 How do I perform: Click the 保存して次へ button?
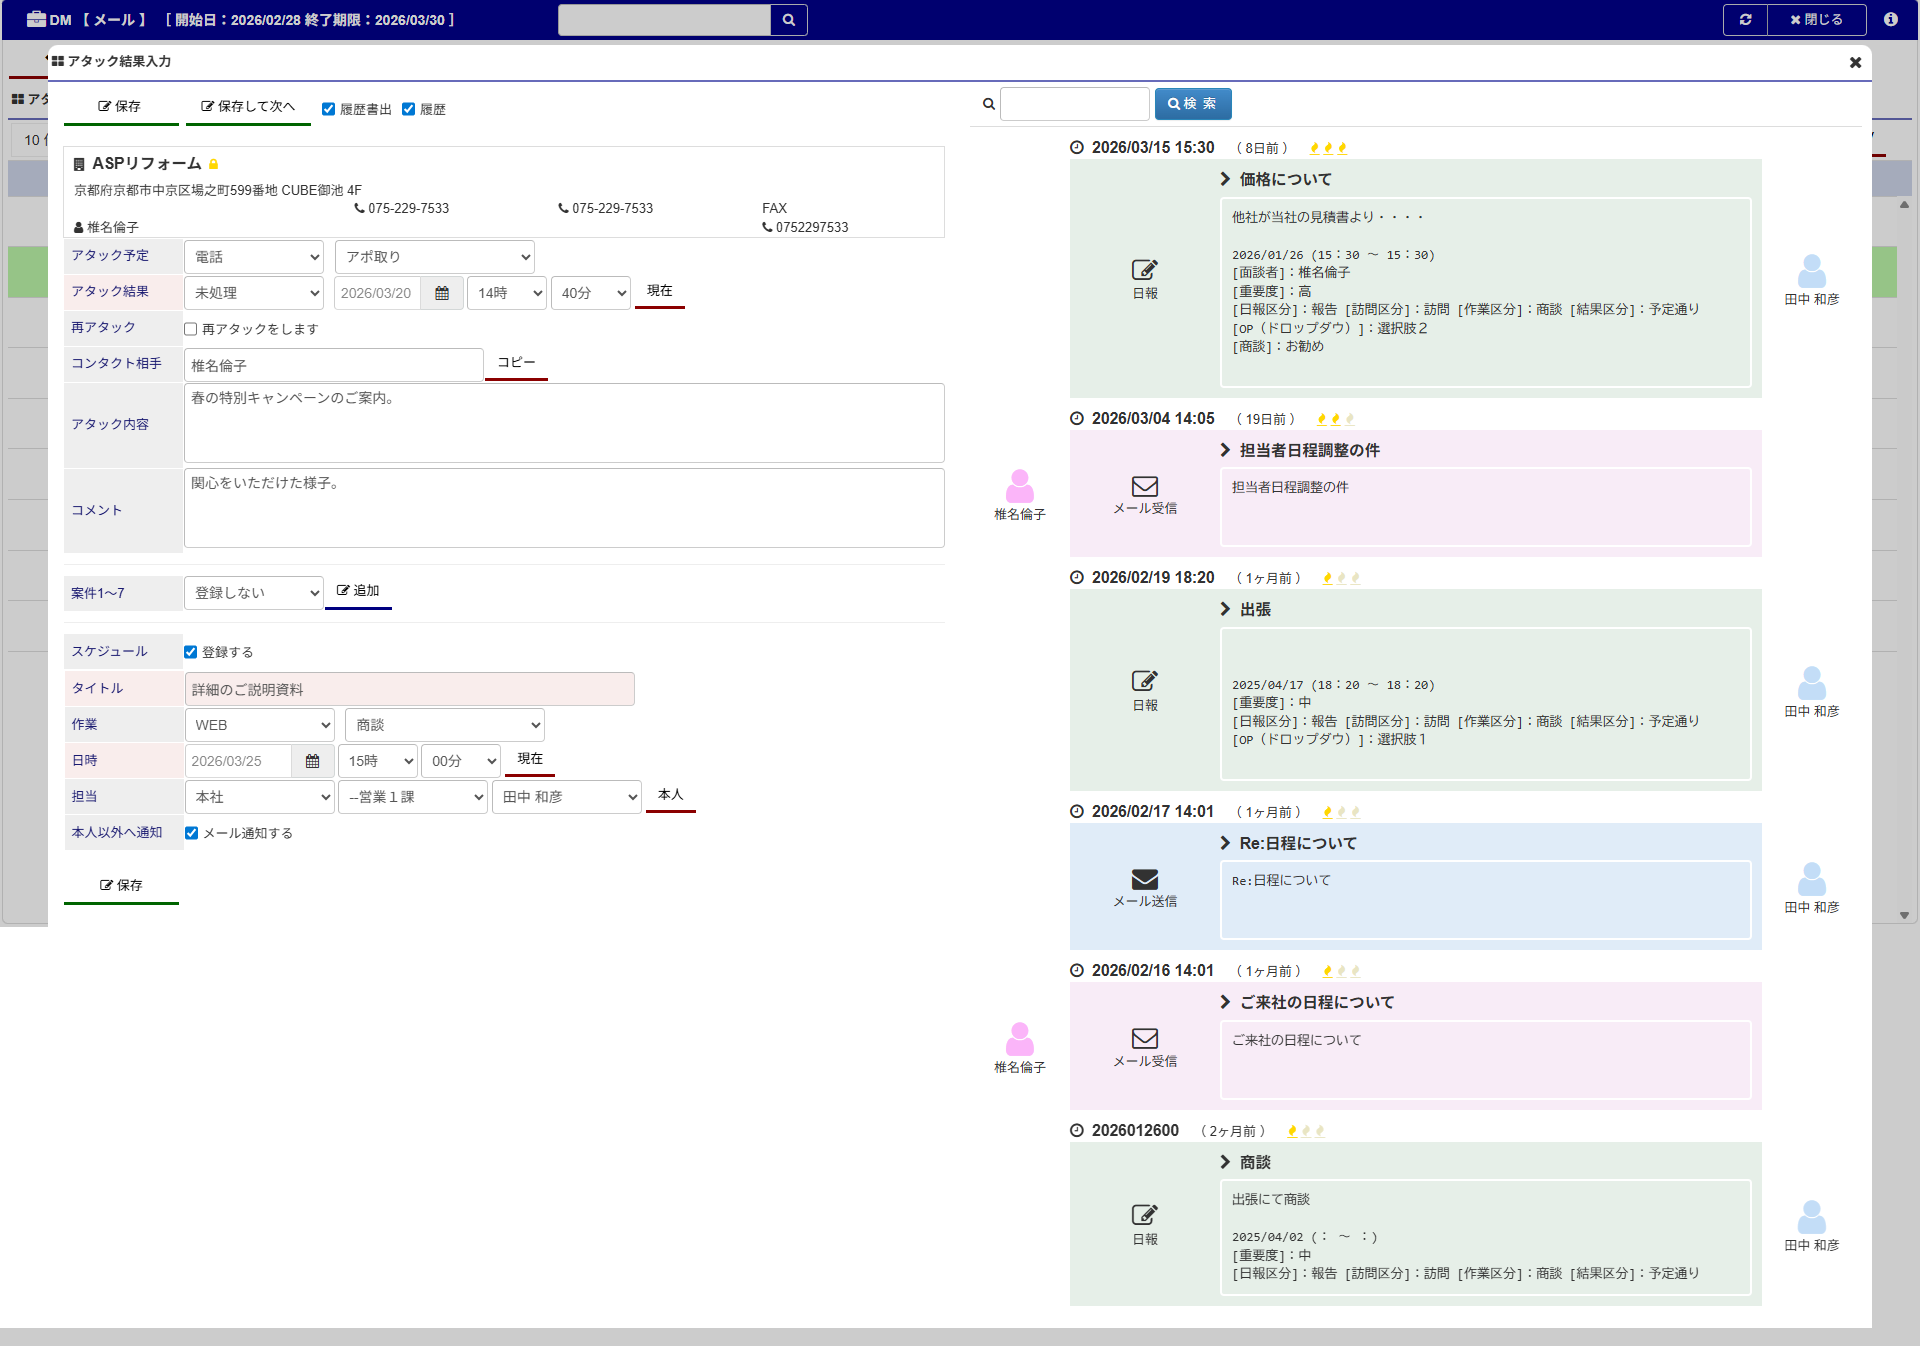(x=248, y=106)
